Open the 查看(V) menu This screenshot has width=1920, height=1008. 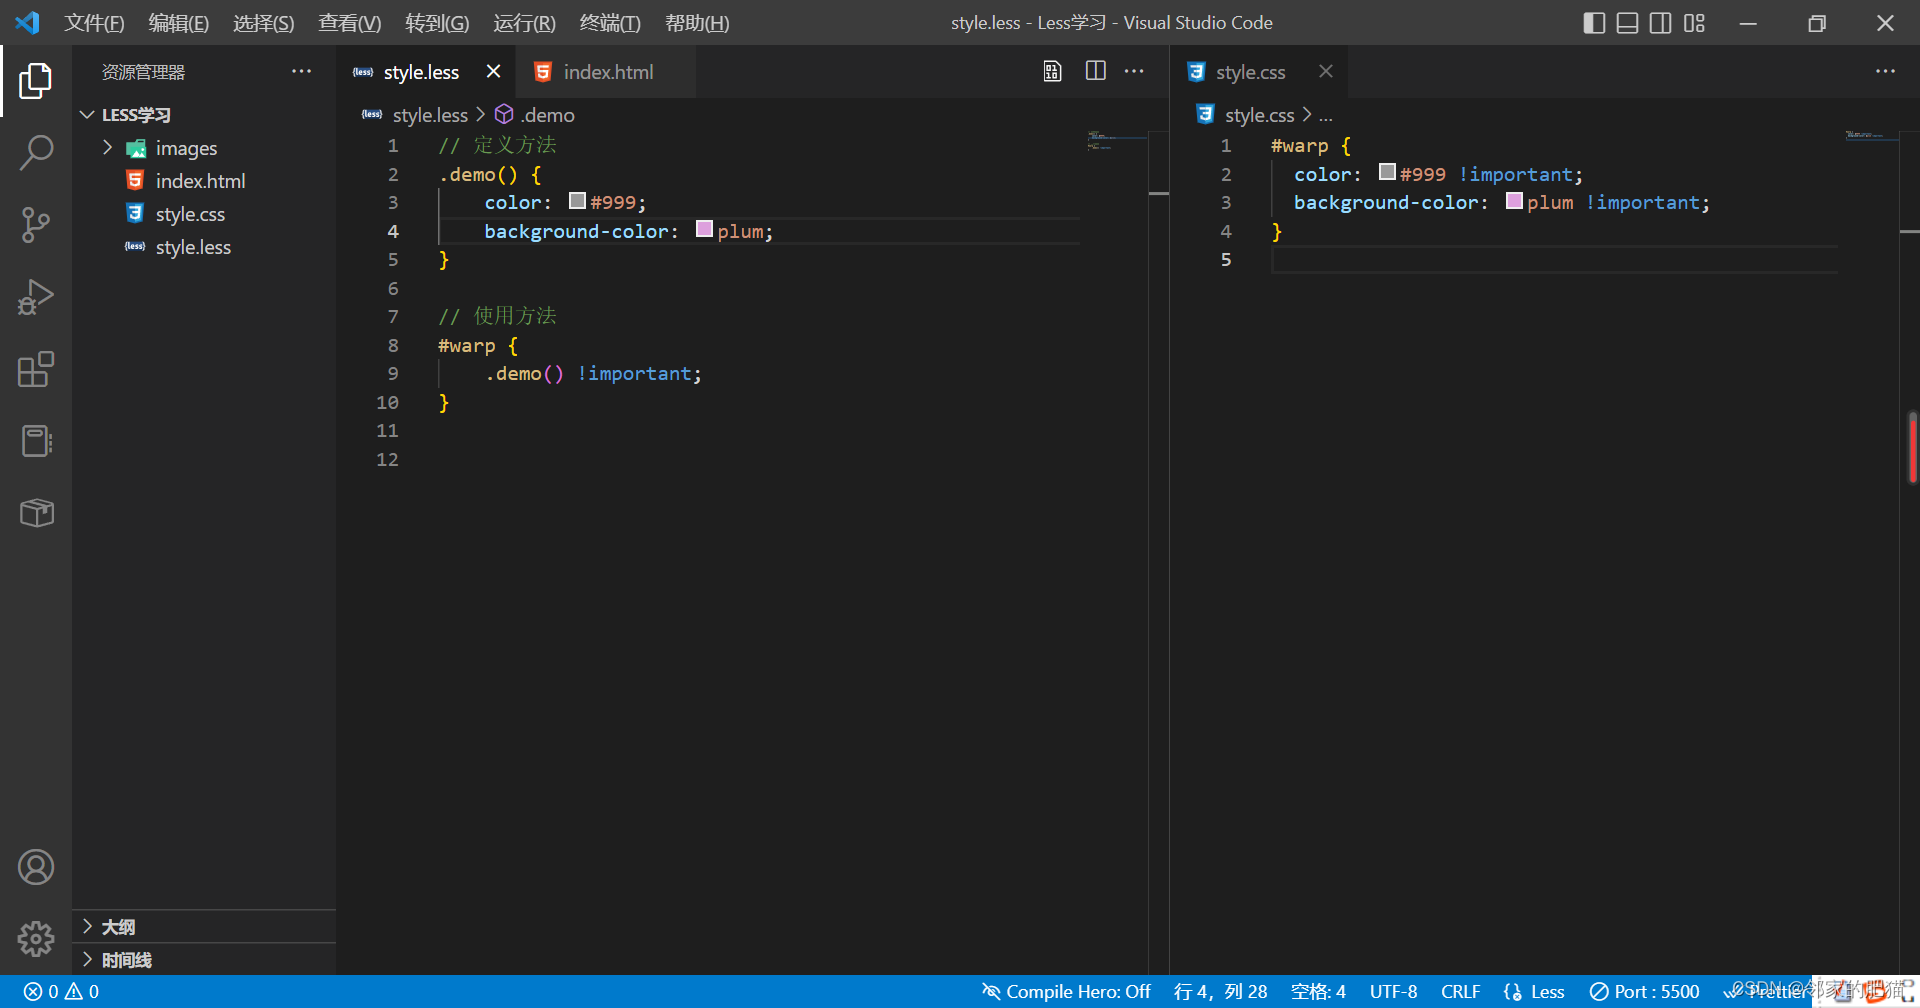click(349, 23)
